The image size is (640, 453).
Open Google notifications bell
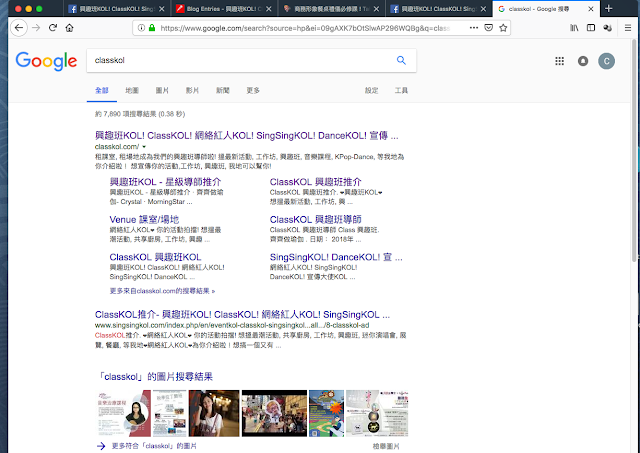[583, 61]
